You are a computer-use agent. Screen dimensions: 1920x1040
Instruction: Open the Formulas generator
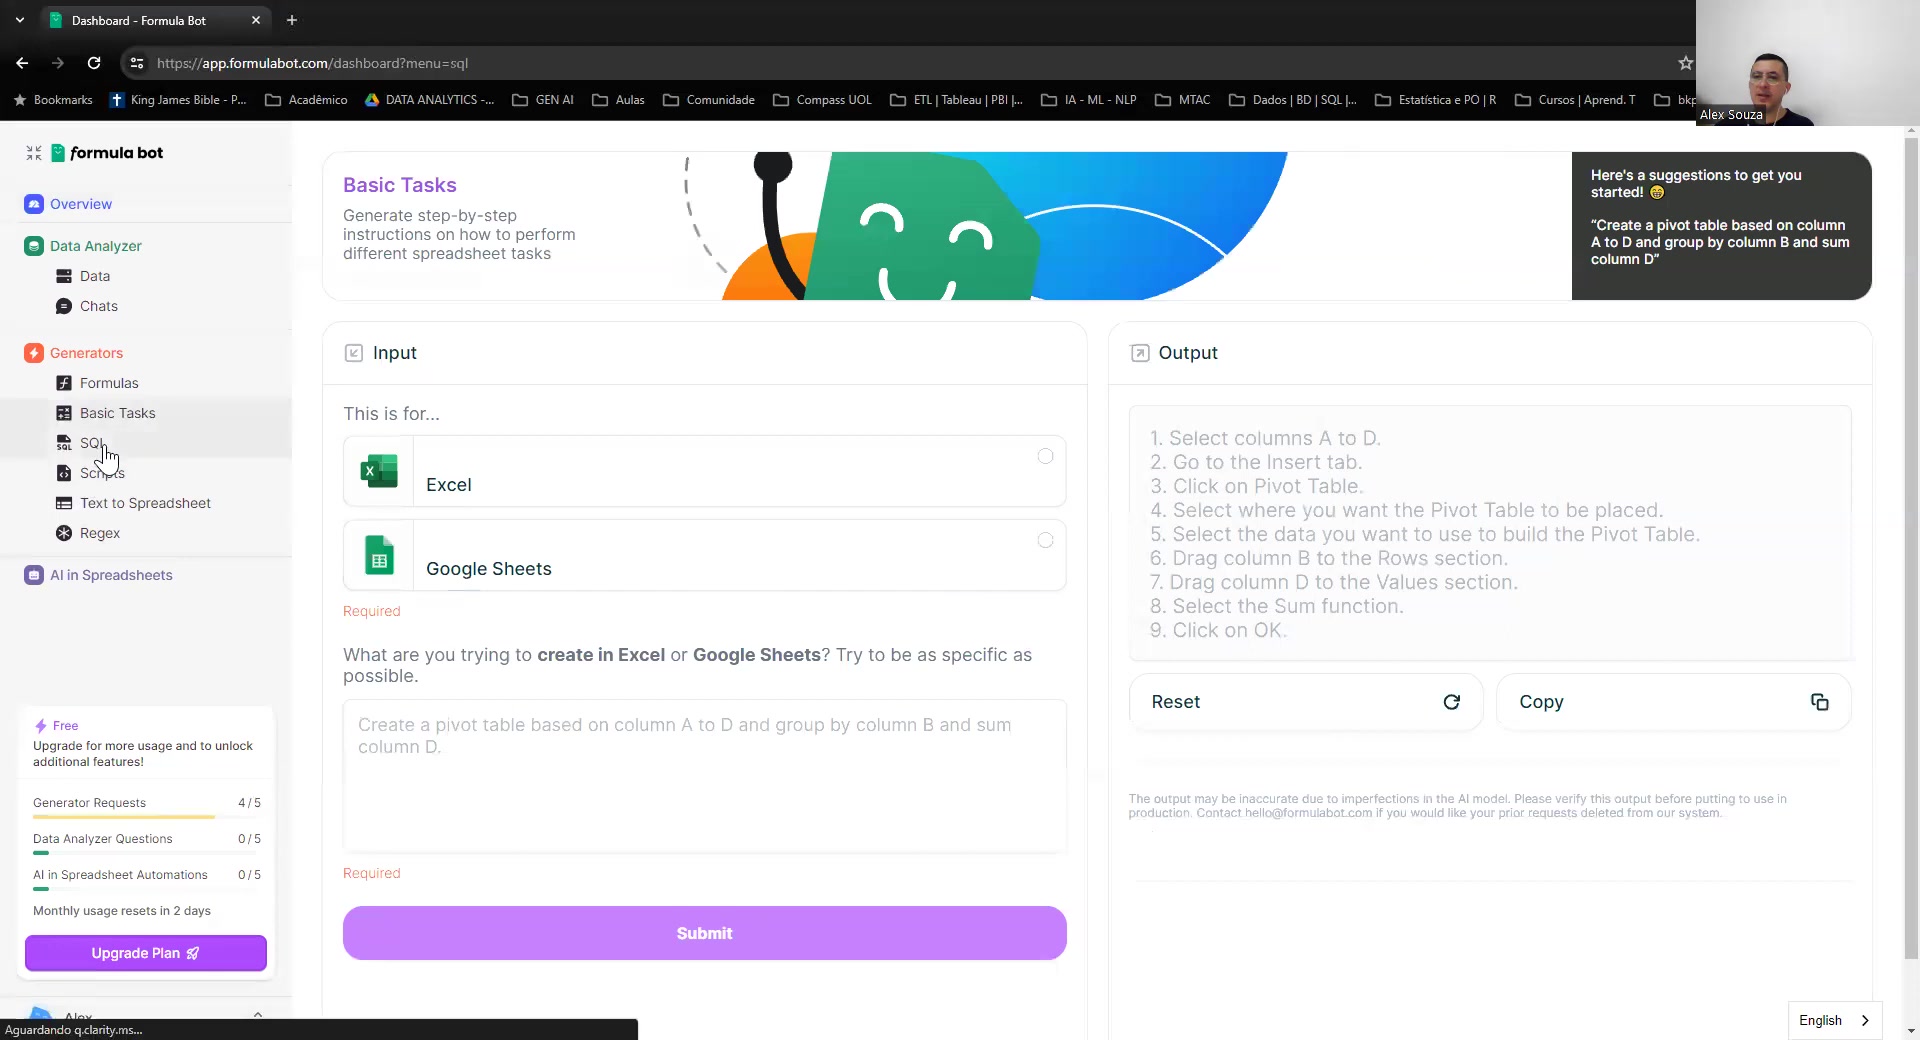(x=109, y=382)
